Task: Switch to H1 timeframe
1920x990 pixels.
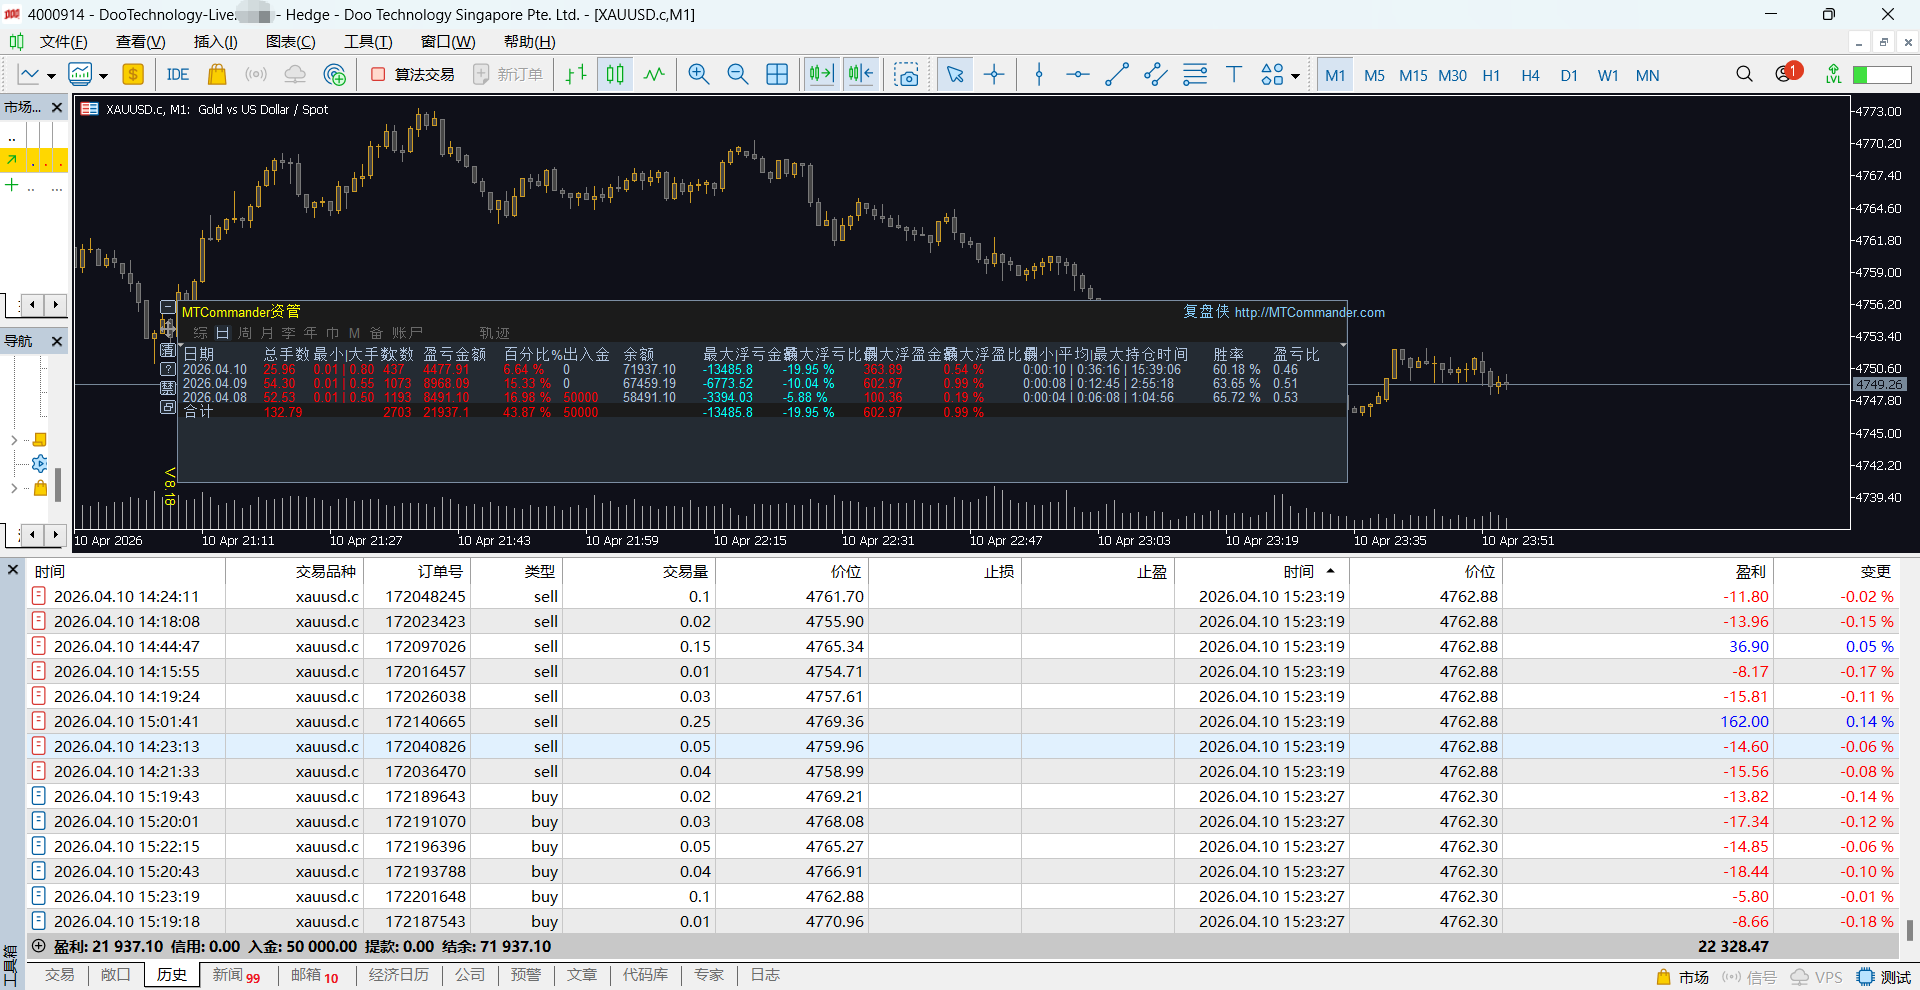Action: click(x=1490, y=75)
